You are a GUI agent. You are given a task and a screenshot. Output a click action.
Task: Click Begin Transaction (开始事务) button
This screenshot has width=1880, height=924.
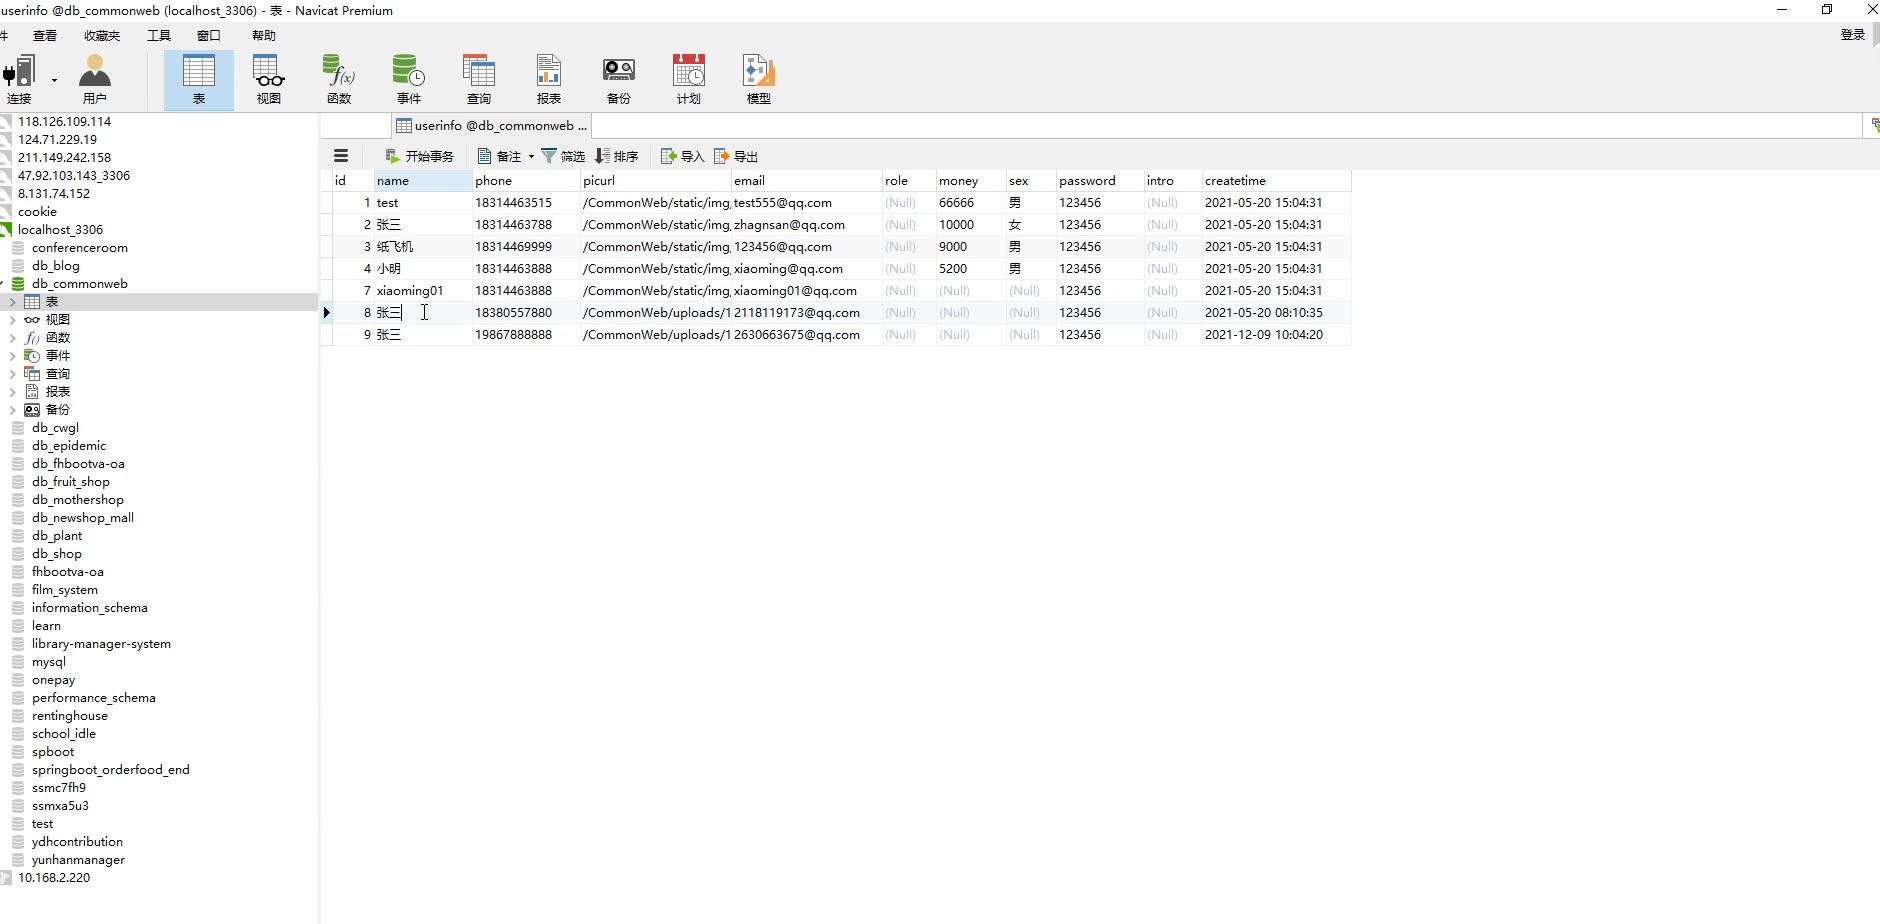[x=420, y=156]
